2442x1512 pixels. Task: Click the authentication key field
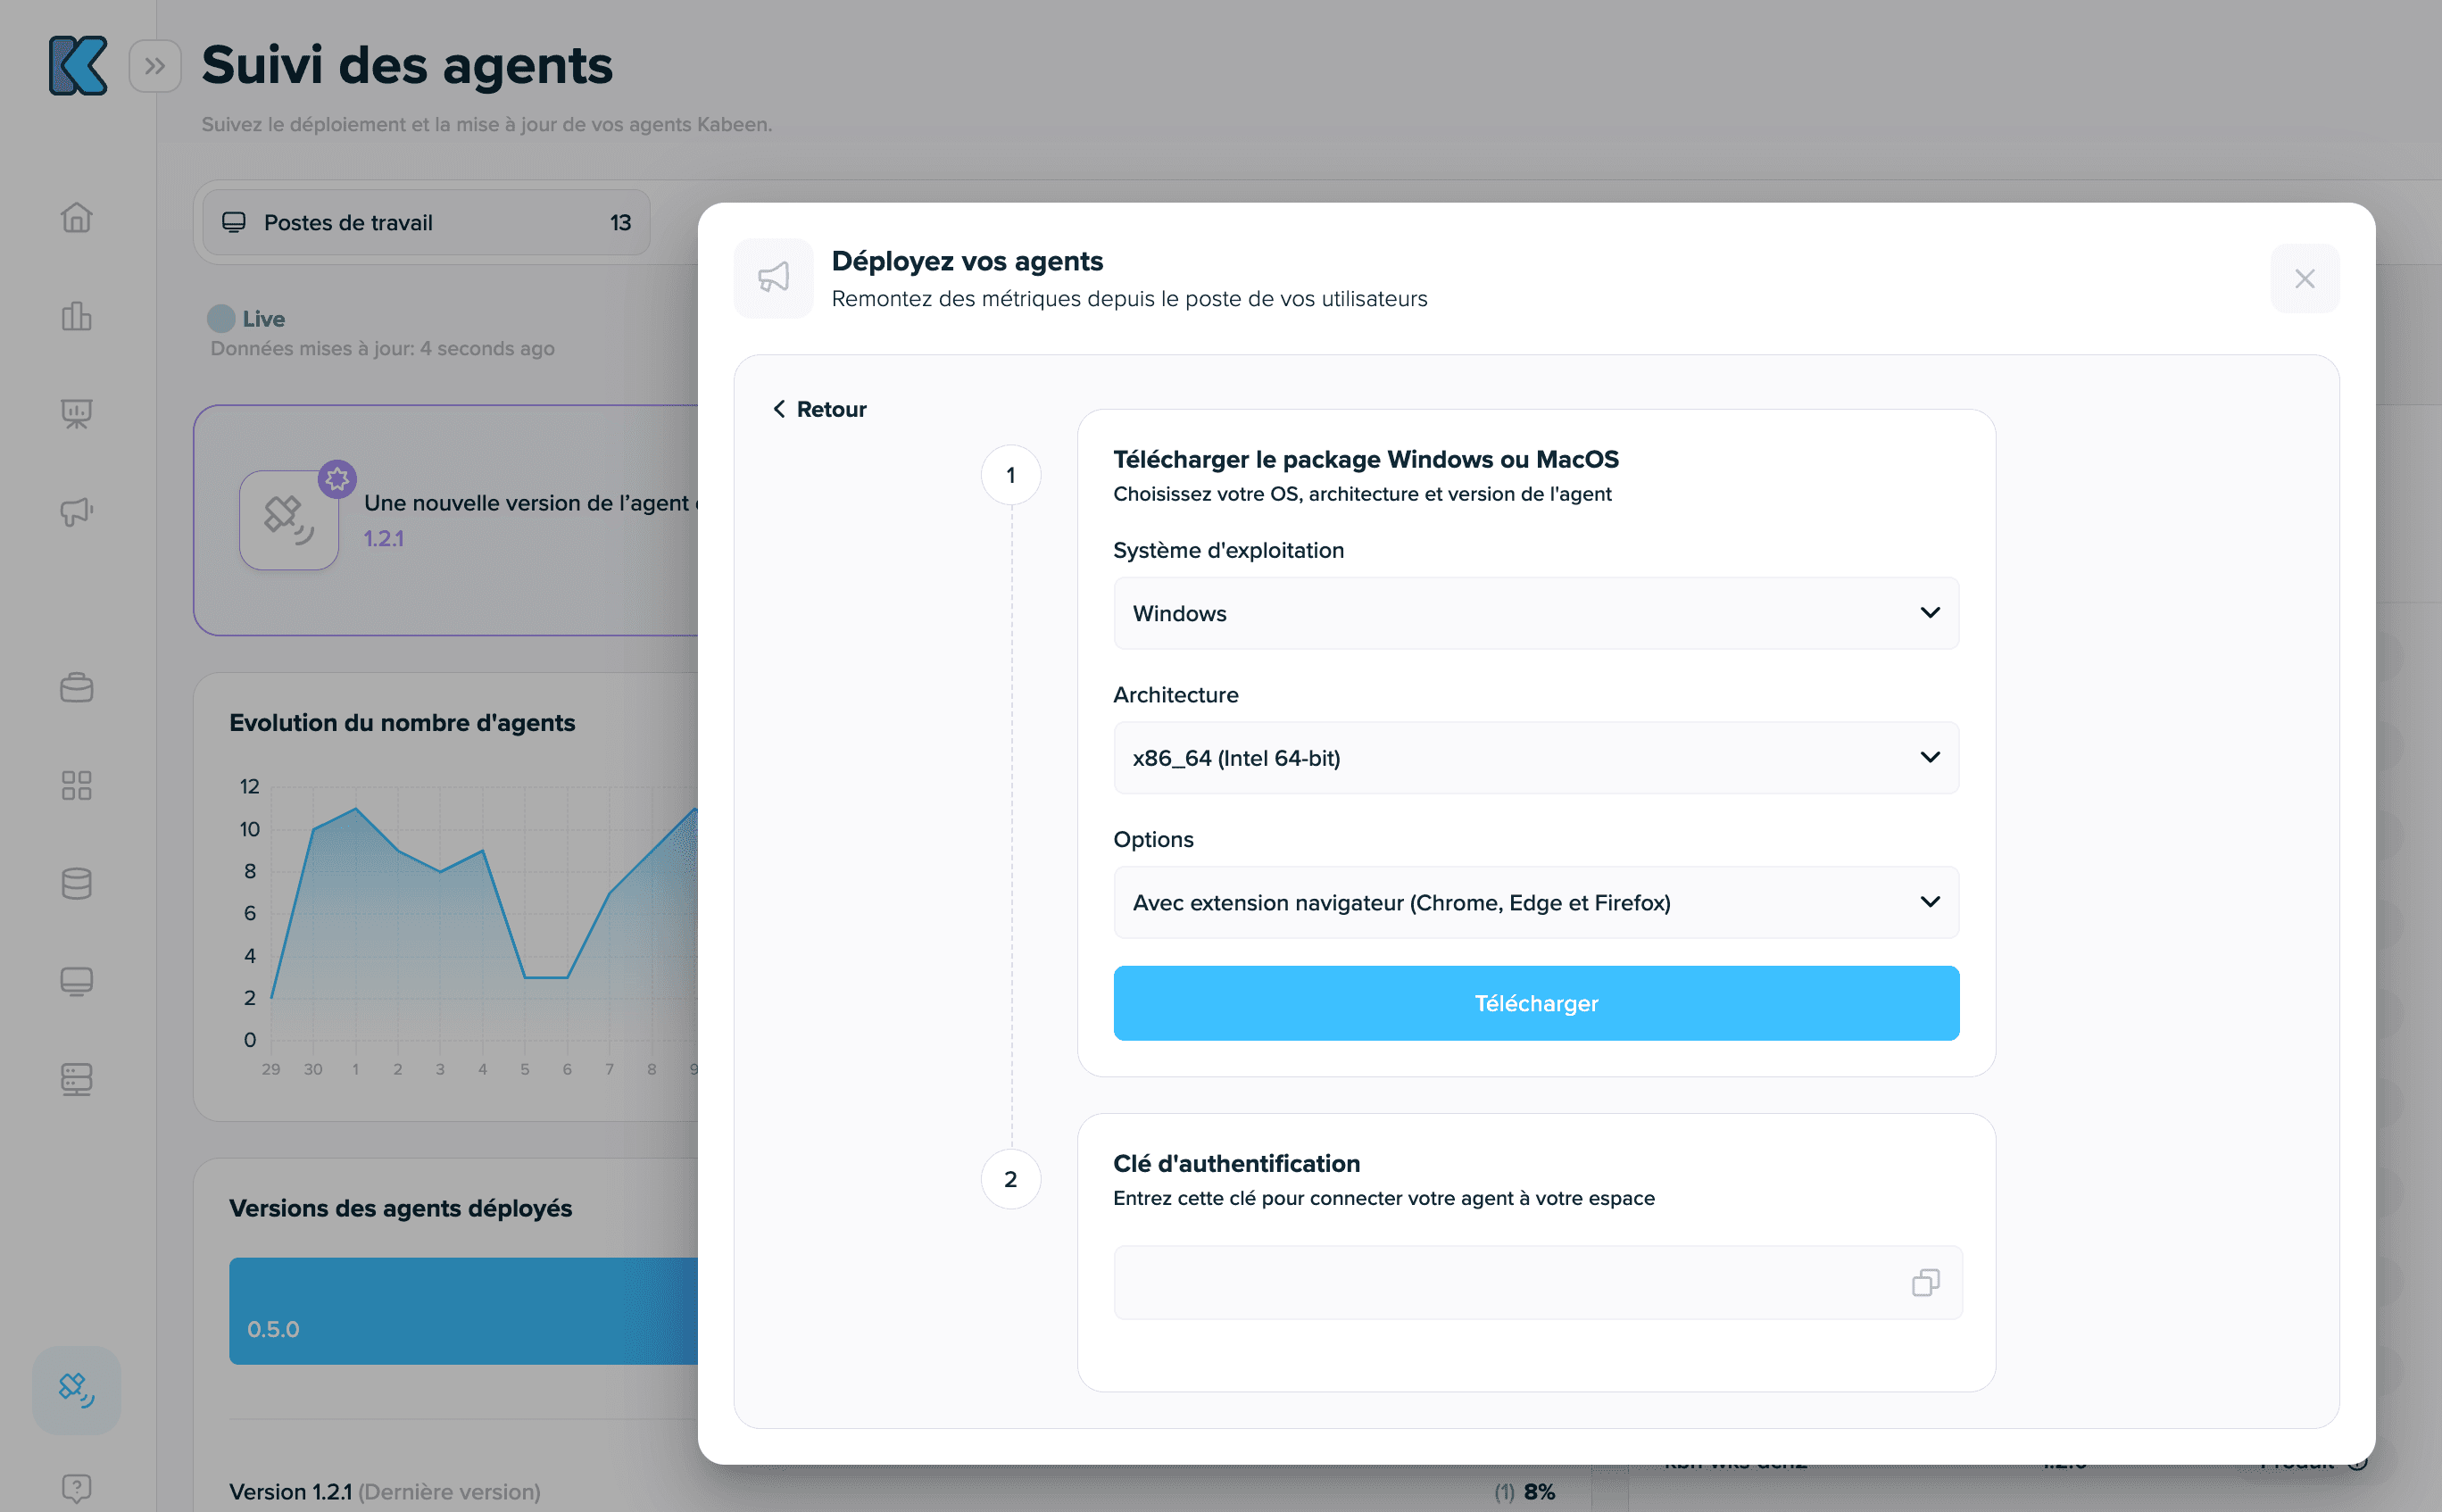(x=1500, y=1282)
